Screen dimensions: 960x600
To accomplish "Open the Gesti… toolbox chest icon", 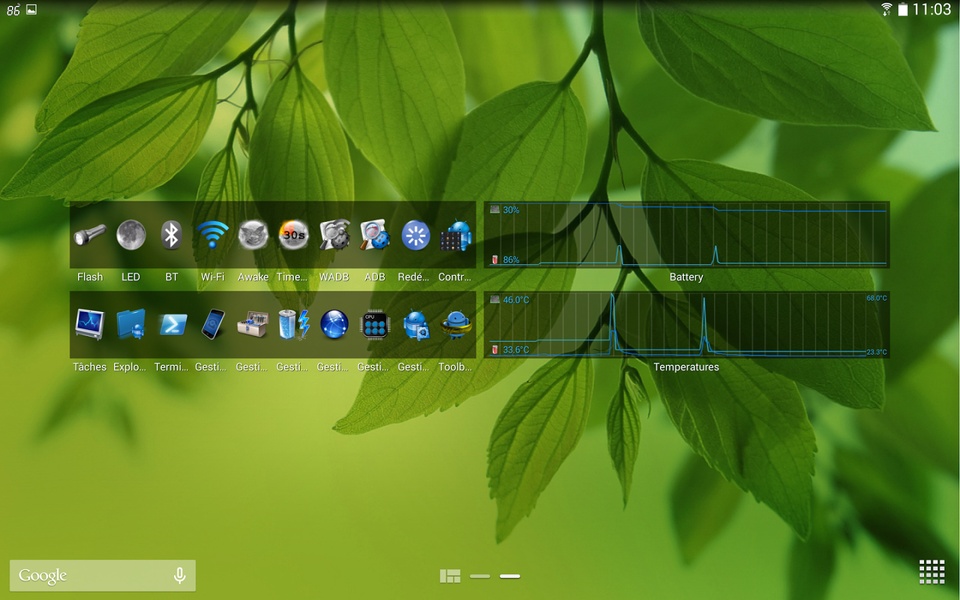I will click(253, 324).
